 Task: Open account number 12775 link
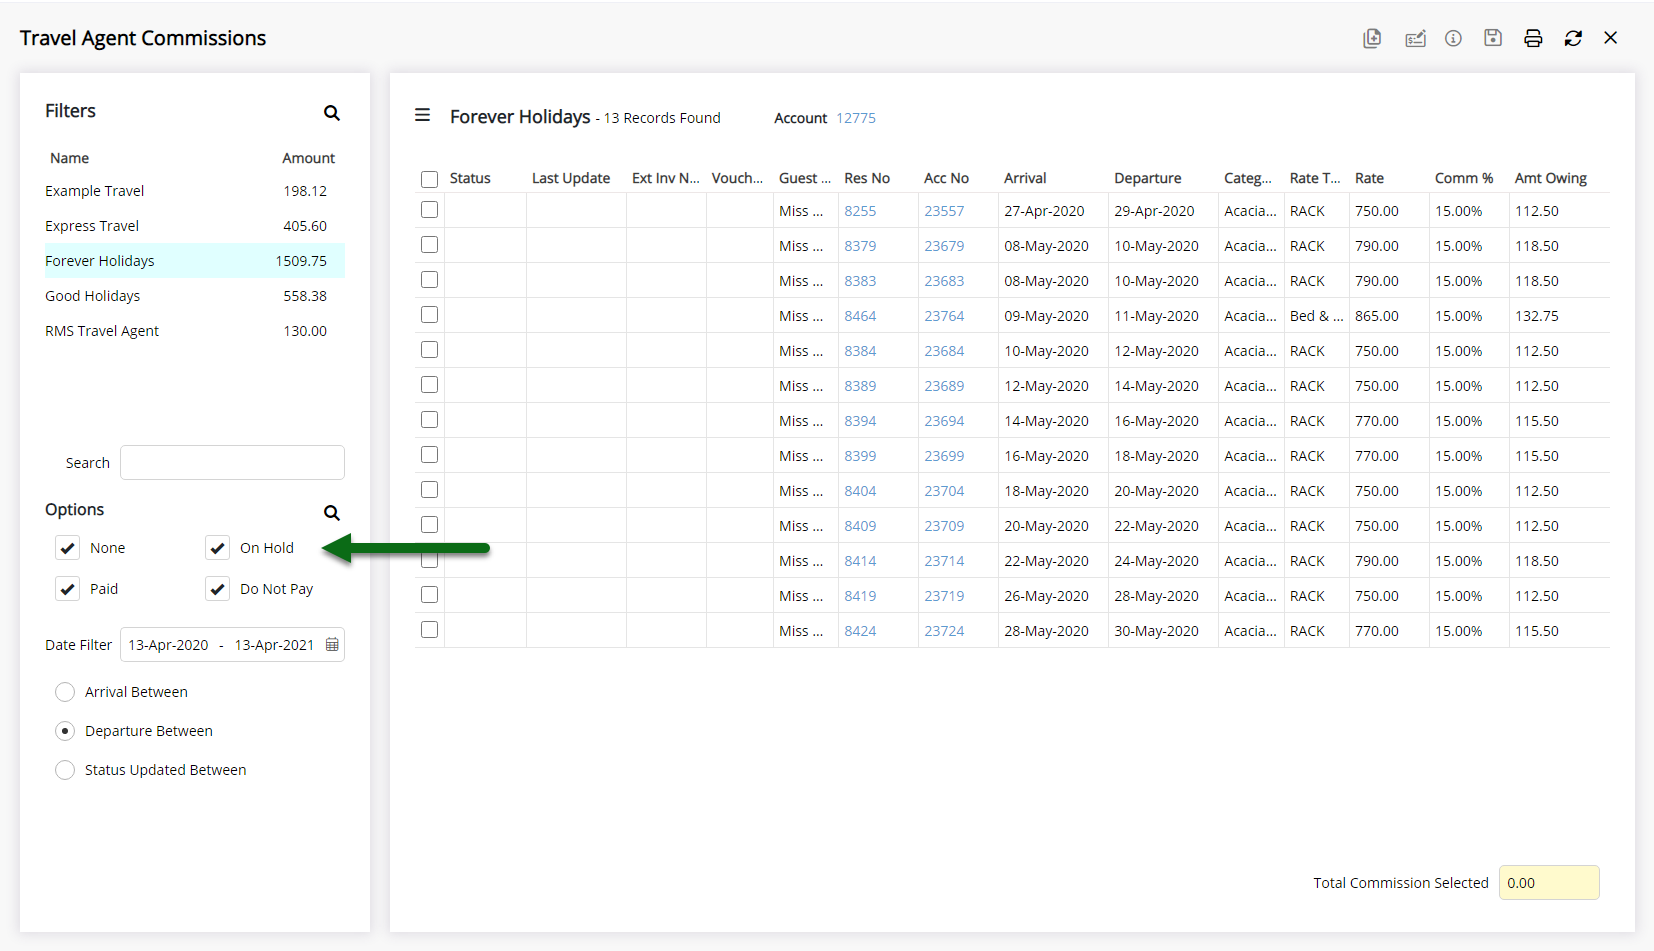(x=856, y=118)
